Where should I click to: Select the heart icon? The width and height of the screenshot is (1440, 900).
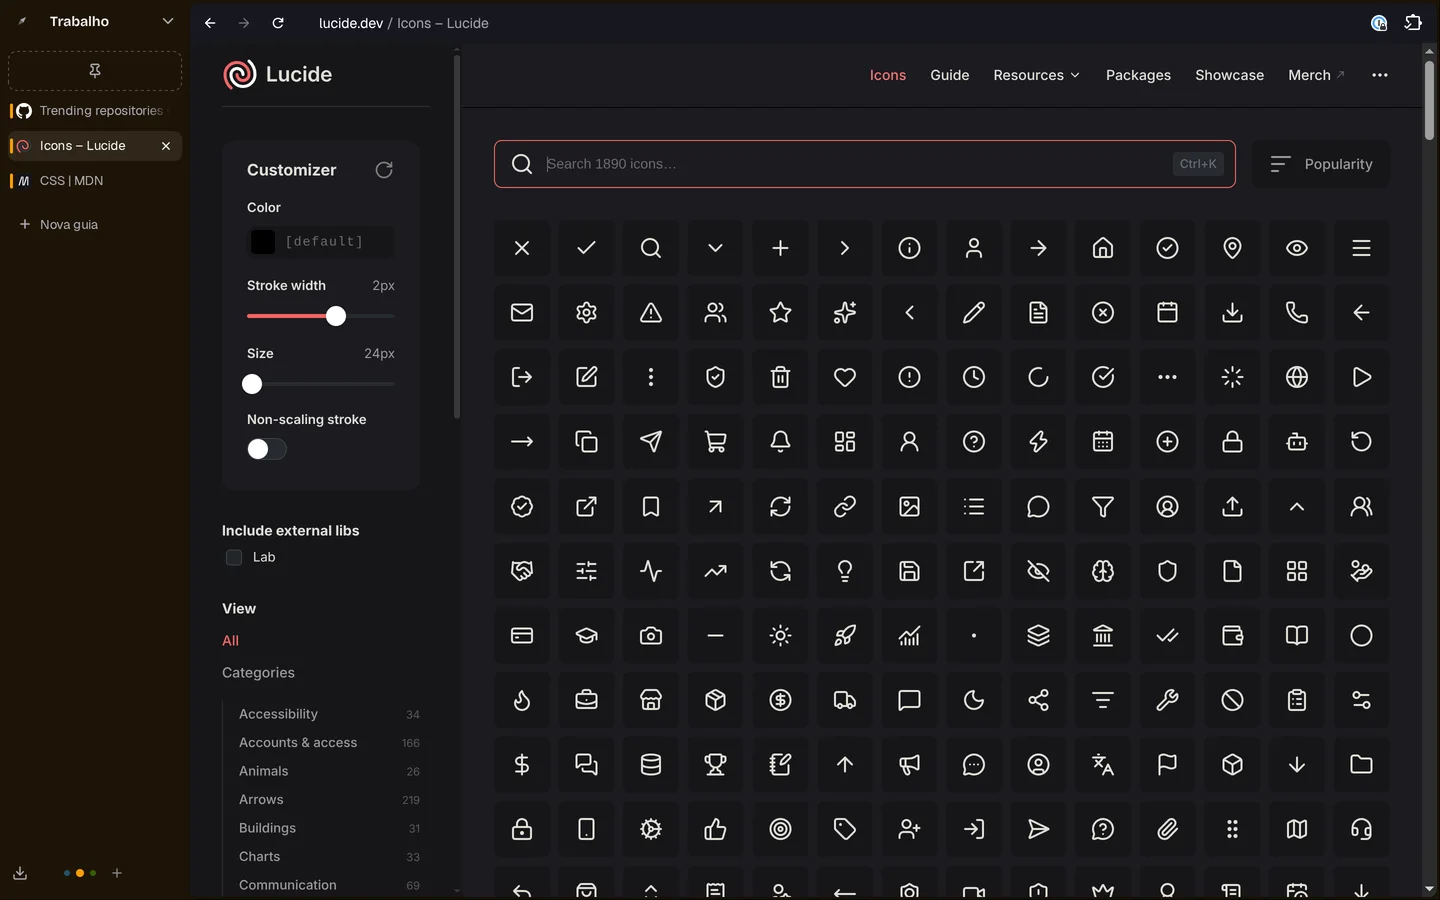pos(845,377)
